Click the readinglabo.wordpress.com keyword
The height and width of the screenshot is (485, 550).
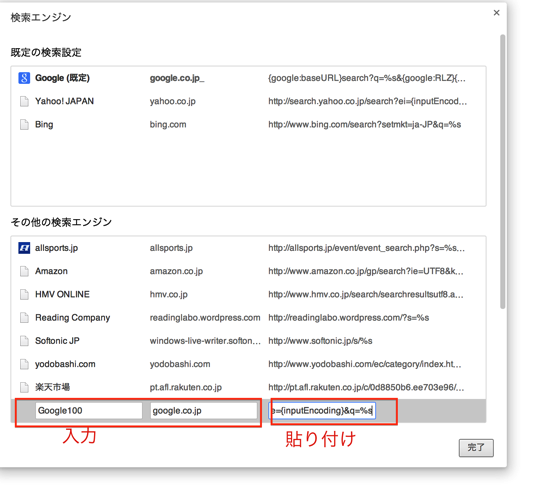click(205, 317)
